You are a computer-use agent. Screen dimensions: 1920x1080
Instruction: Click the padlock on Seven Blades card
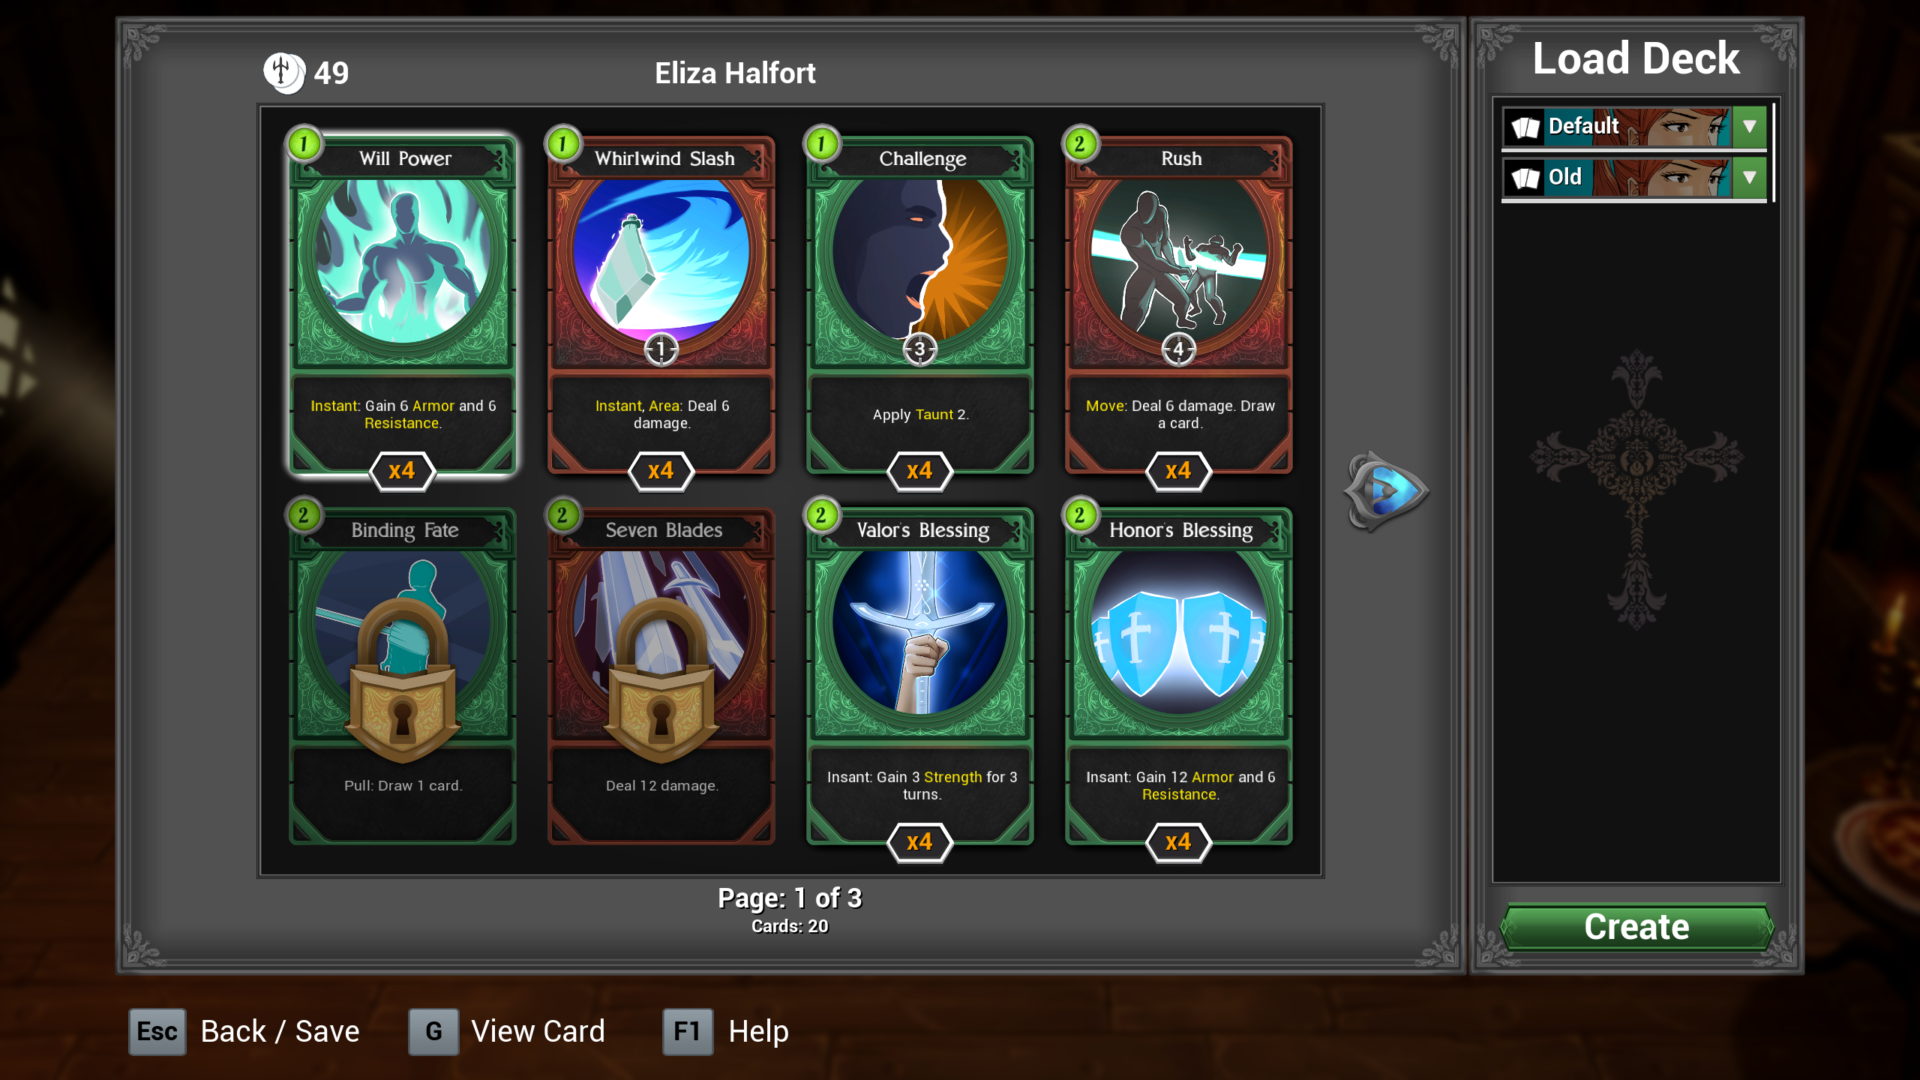tap(661, 679)
